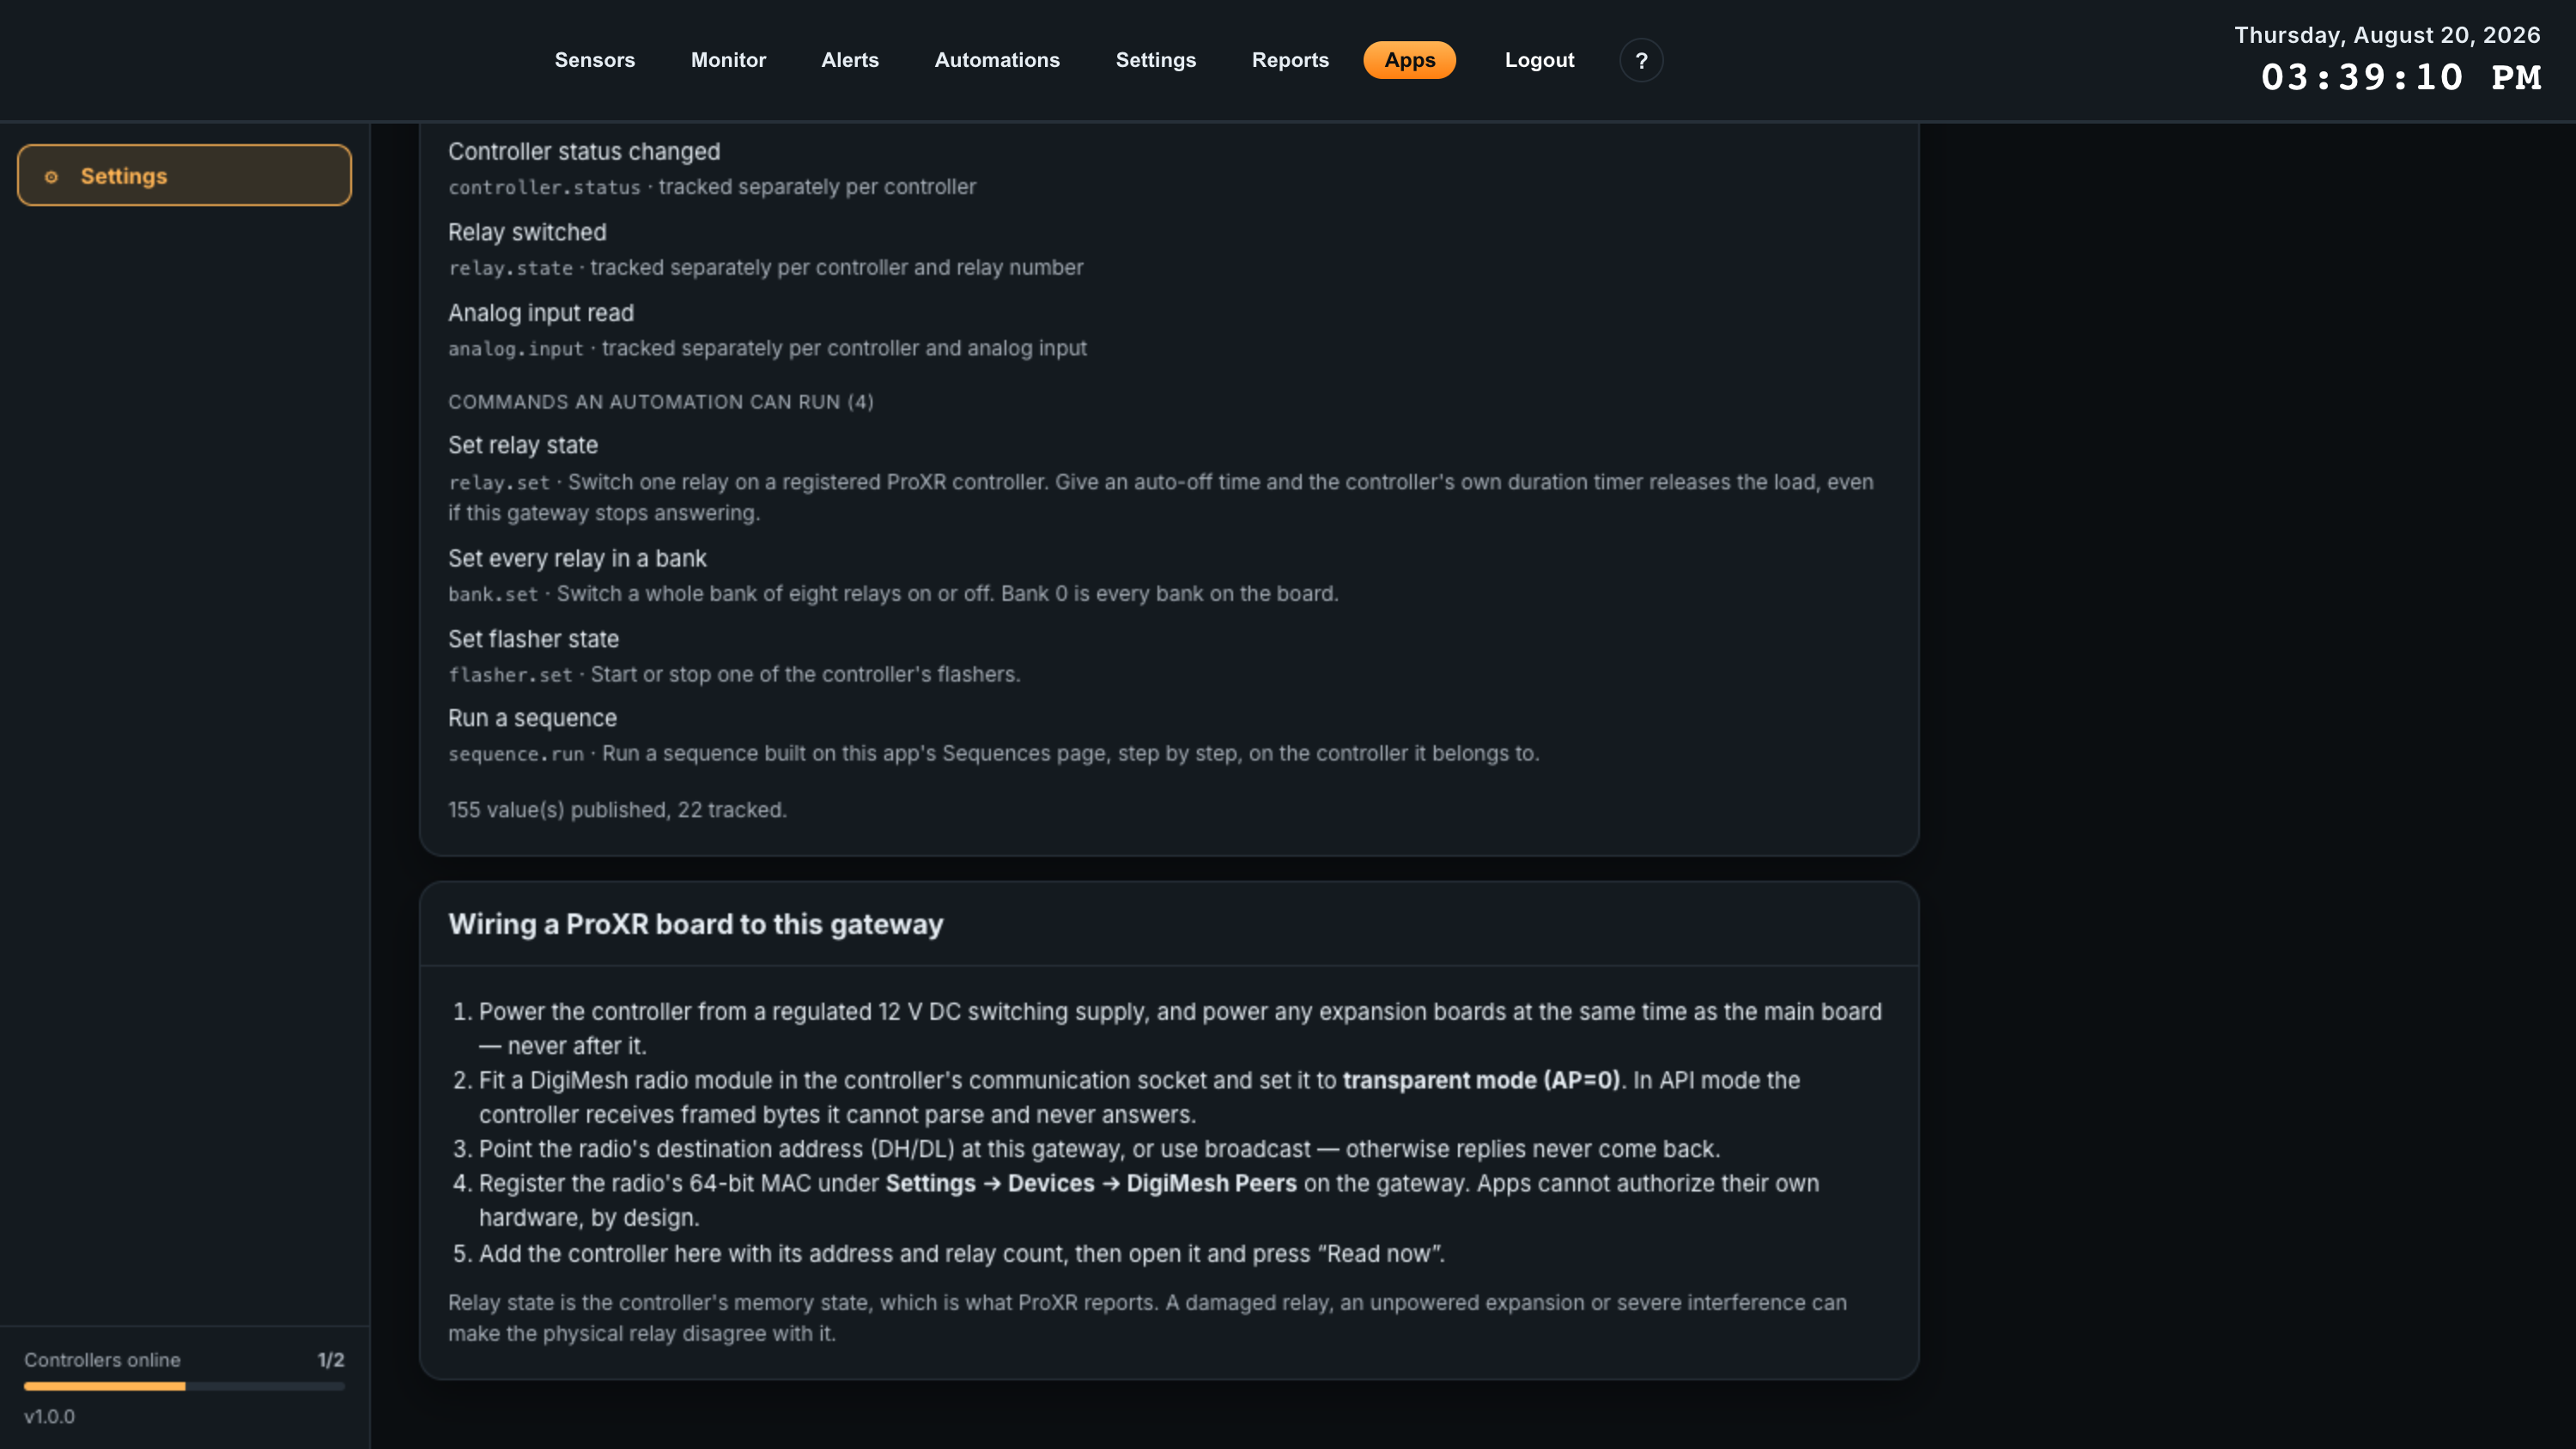Screen dimensions: 2576x1449
Task: Click the Thursday, August 20, 2026 date
Action: coord(2387,35)
